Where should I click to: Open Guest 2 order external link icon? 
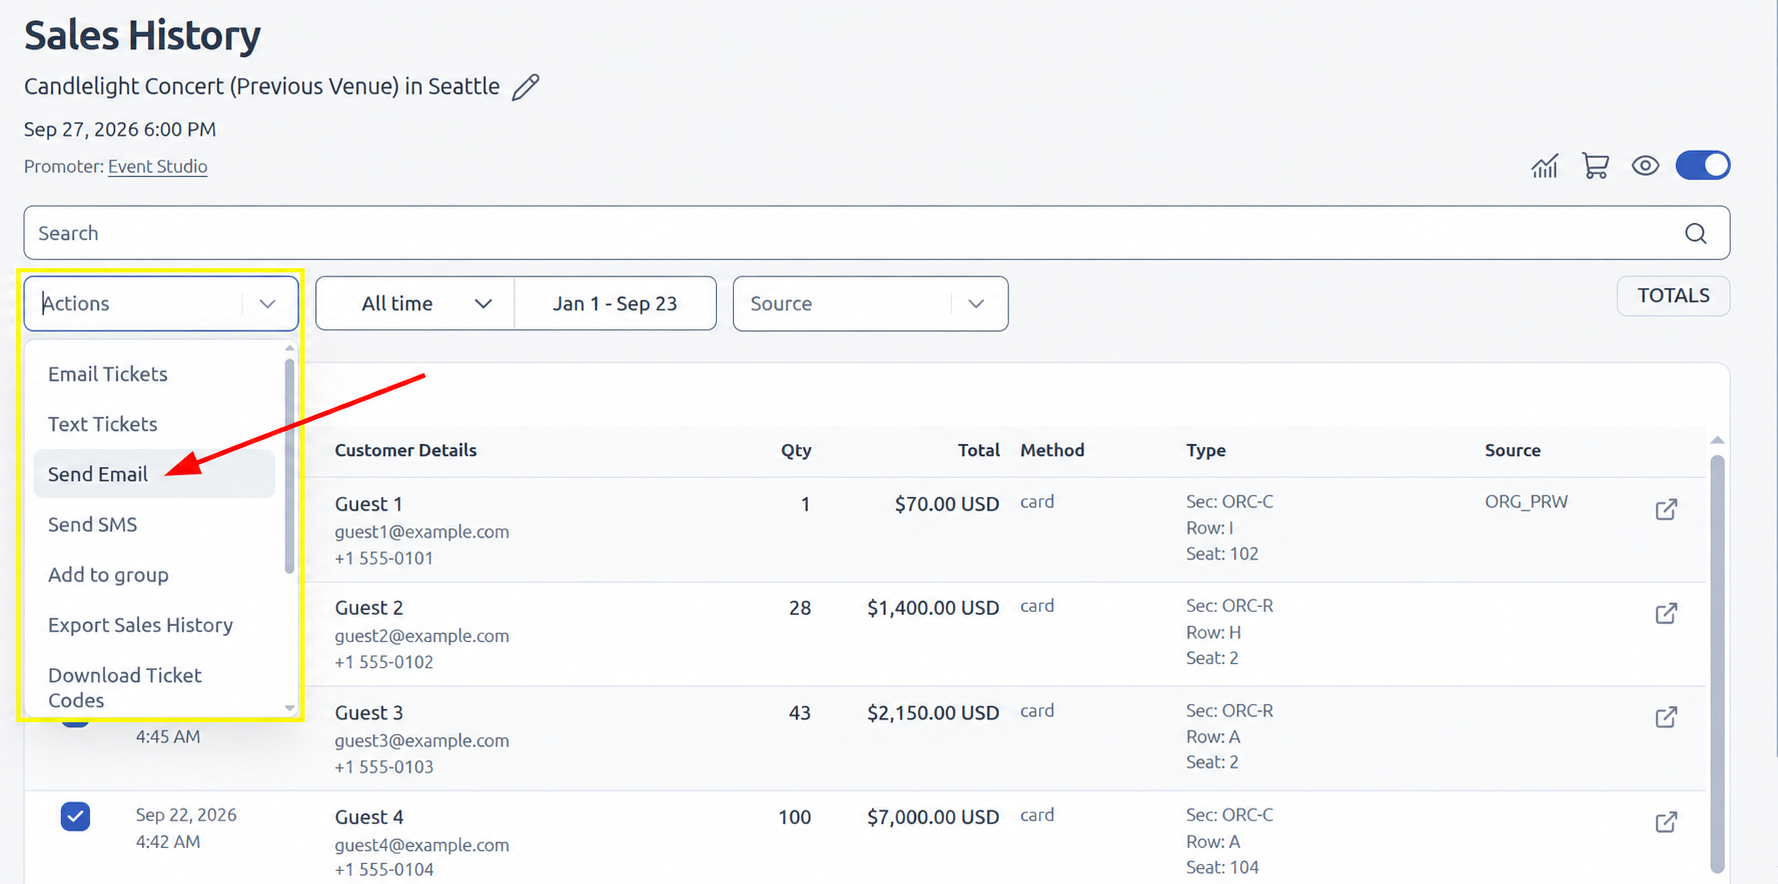point(1666,613)
